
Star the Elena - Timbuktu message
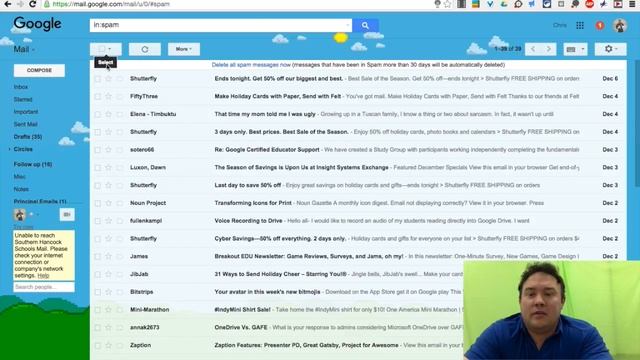point(108,114)
